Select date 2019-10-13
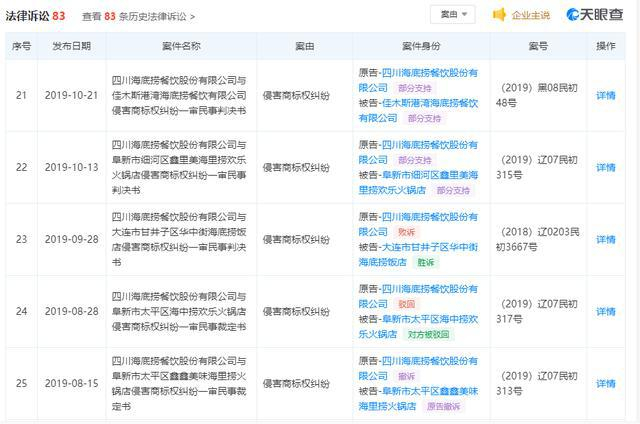Image resolution: width=640 pixels, height=424 pixels. pos(71,167)
